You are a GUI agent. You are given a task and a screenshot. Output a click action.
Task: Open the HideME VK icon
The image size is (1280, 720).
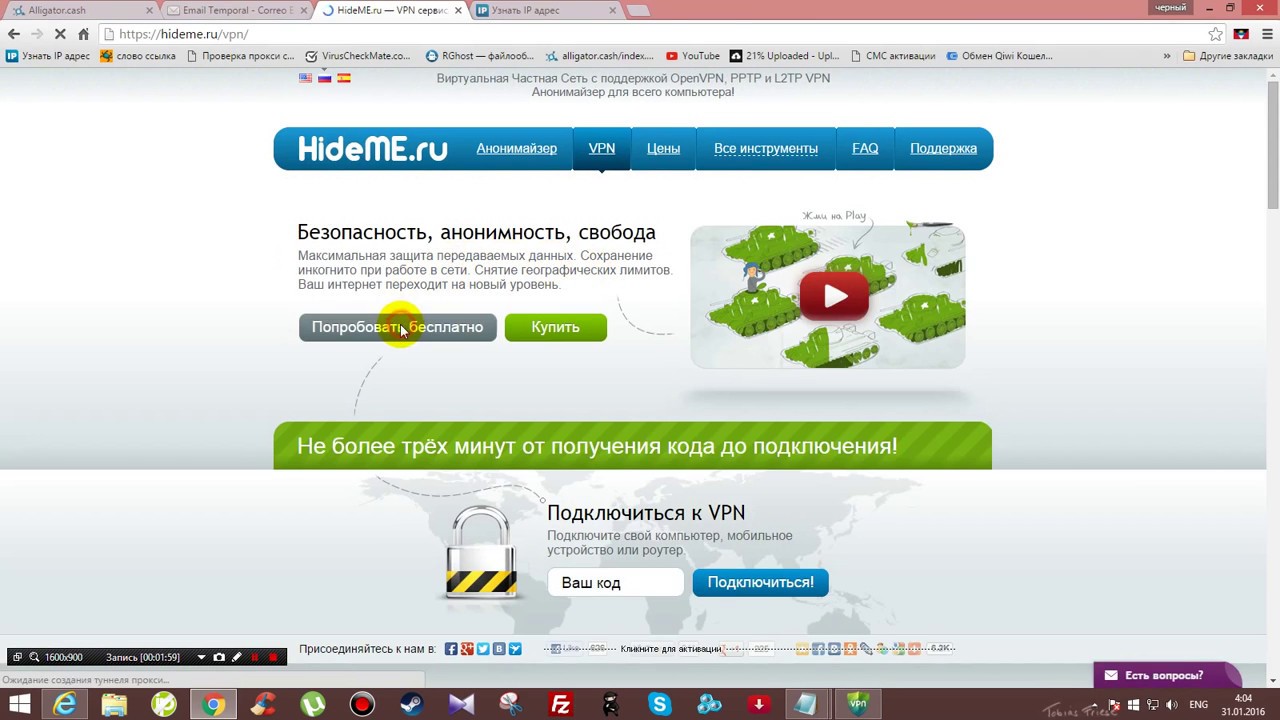499,649
